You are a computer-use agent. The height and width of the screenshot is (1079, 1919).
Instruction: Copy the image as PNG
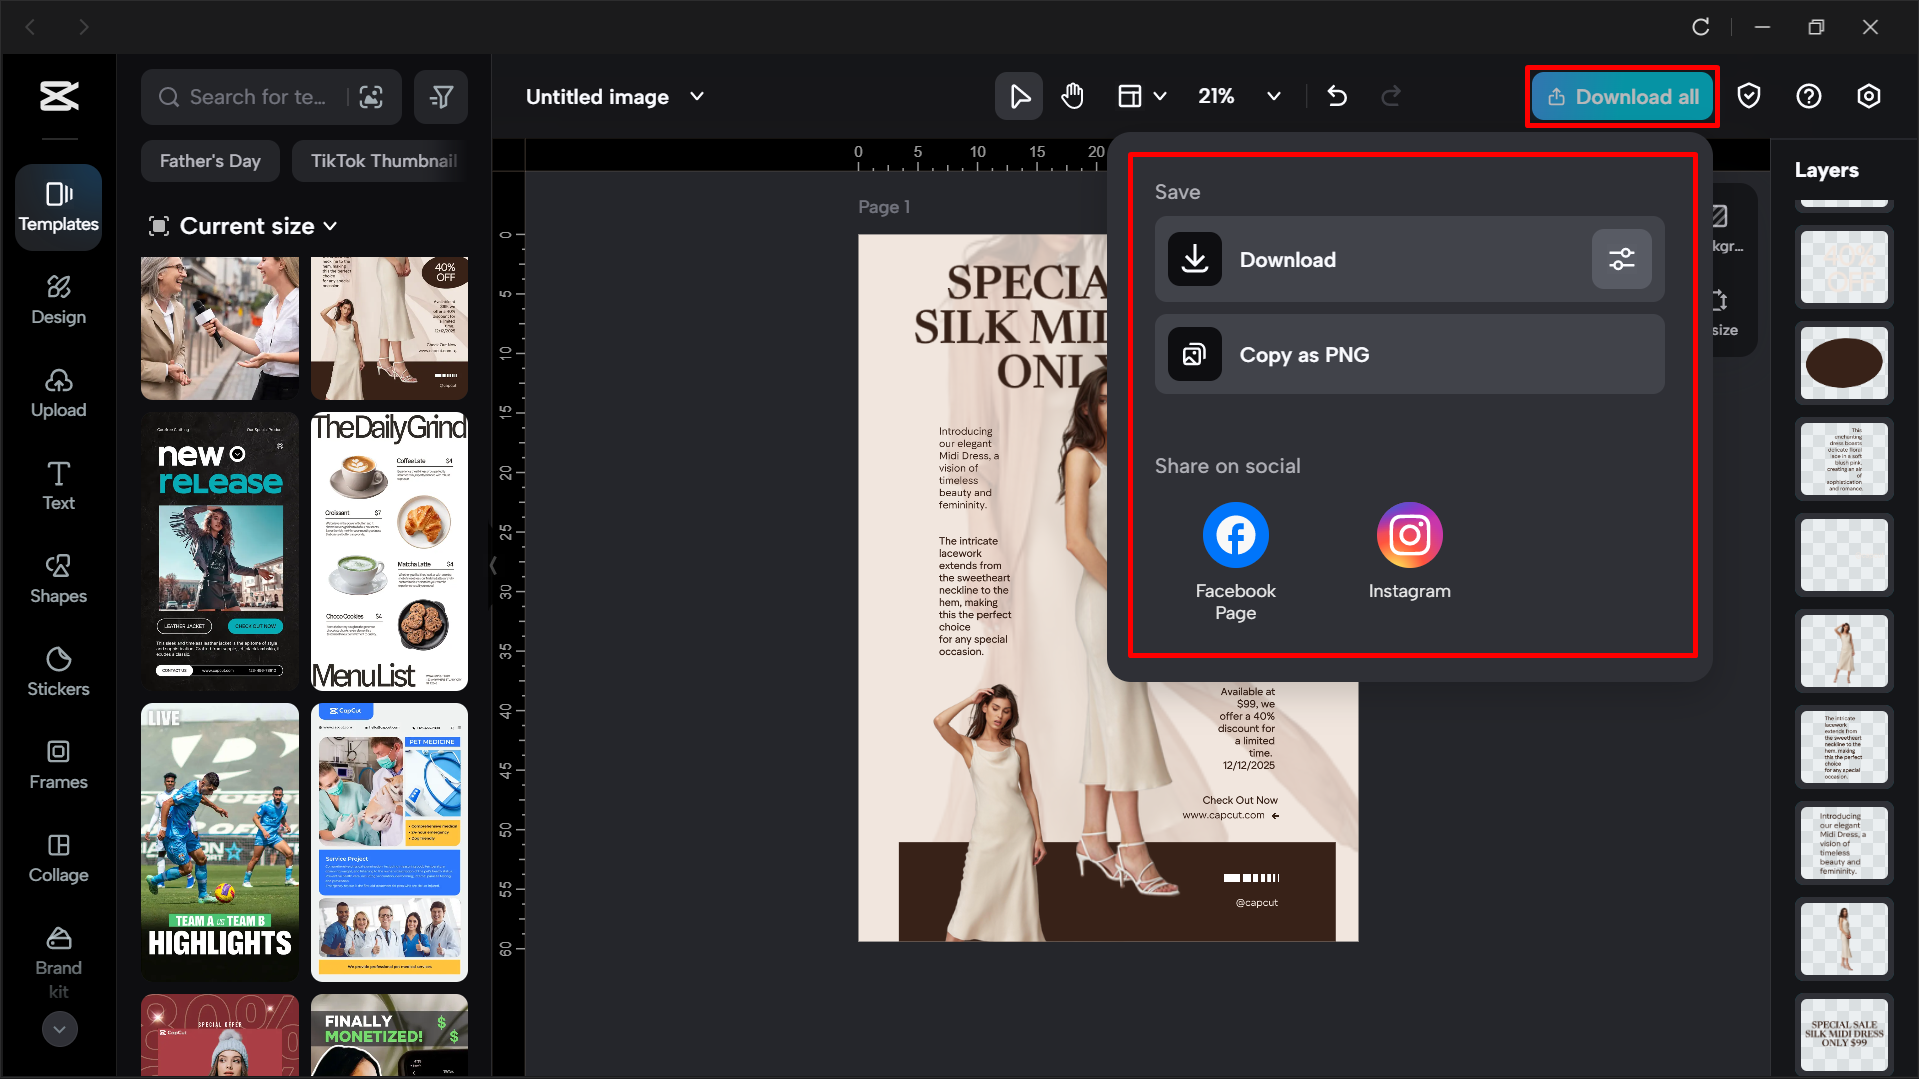[x=1409, y=354]
